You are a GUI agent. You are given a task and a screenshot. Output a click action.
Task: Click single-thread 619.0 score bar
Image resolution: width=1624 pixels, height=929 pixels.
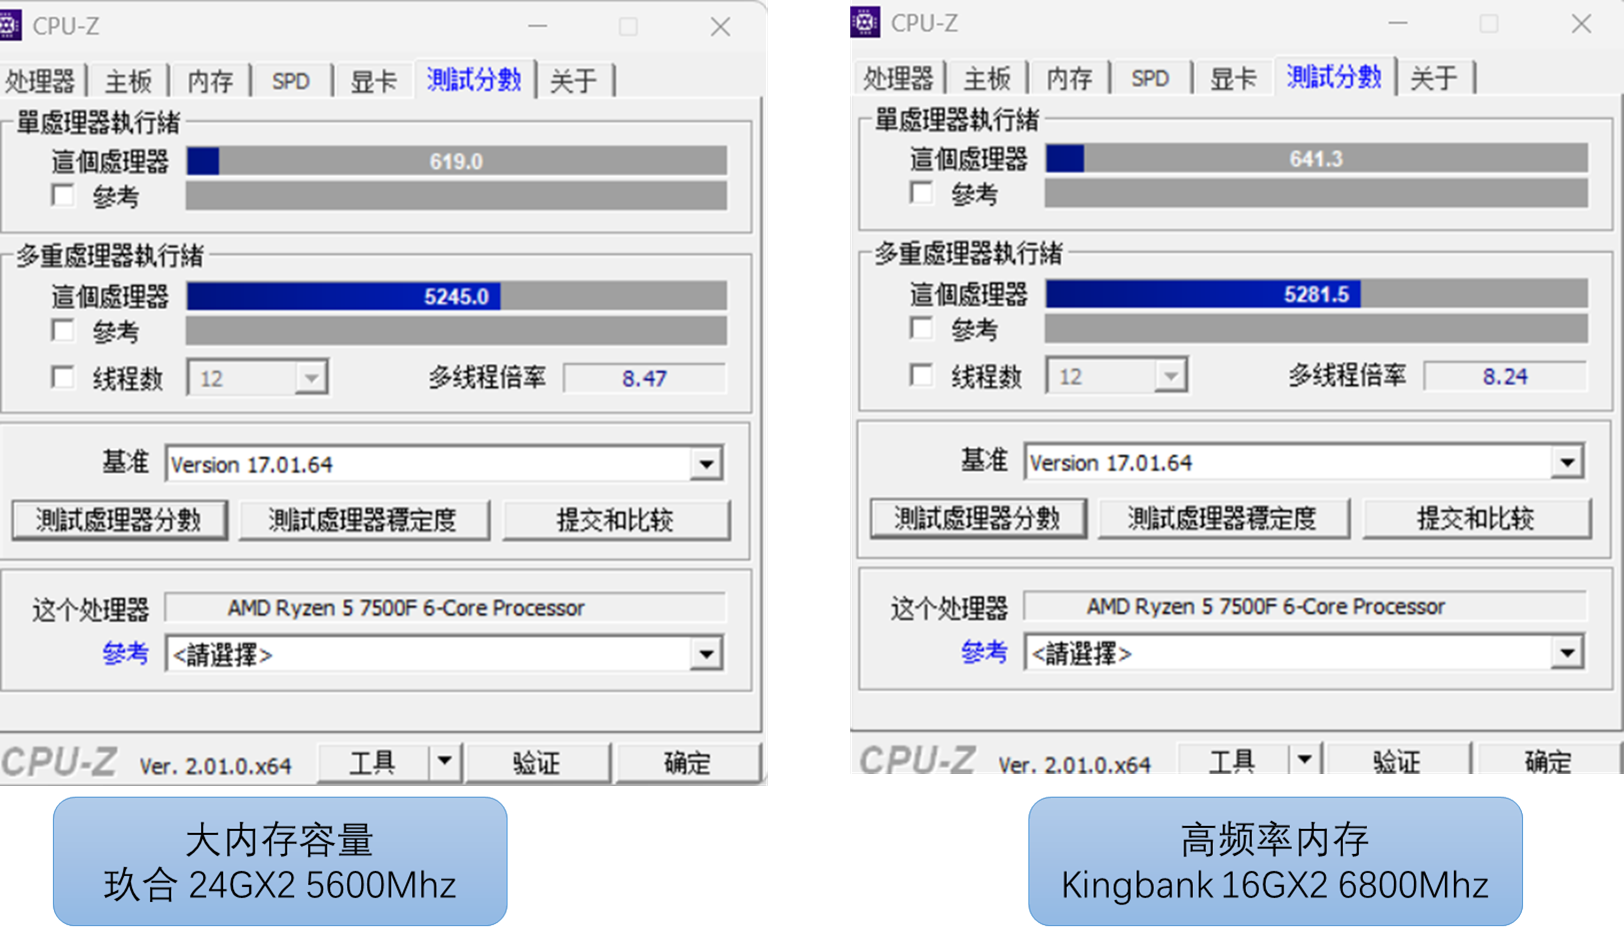[x=457, y=161]
